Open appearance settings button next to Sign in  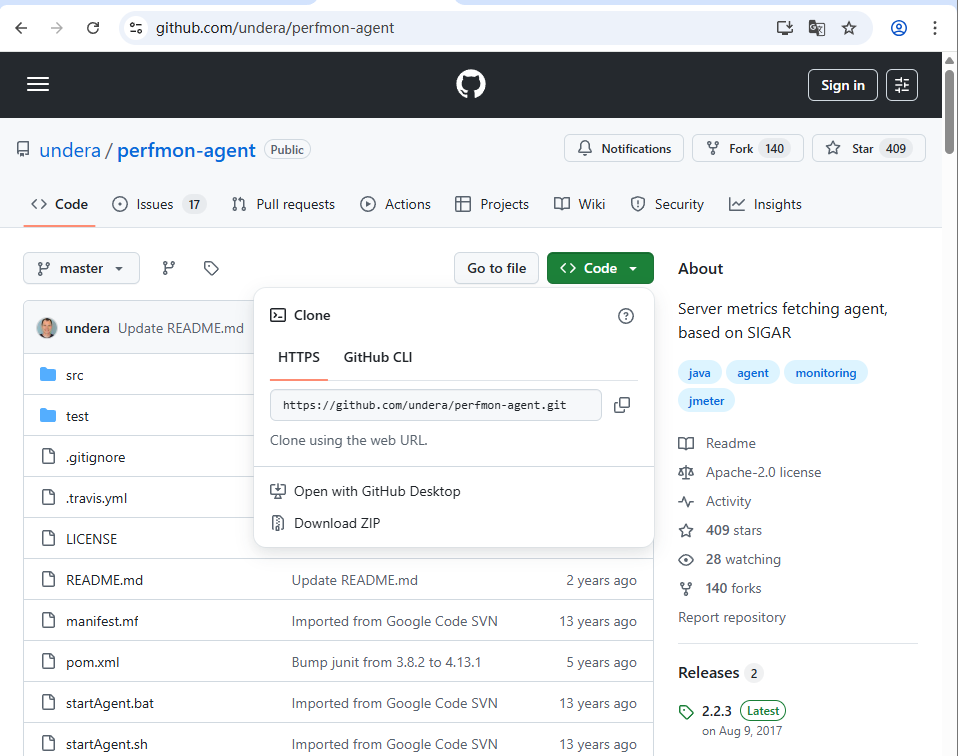click(902, 85)
